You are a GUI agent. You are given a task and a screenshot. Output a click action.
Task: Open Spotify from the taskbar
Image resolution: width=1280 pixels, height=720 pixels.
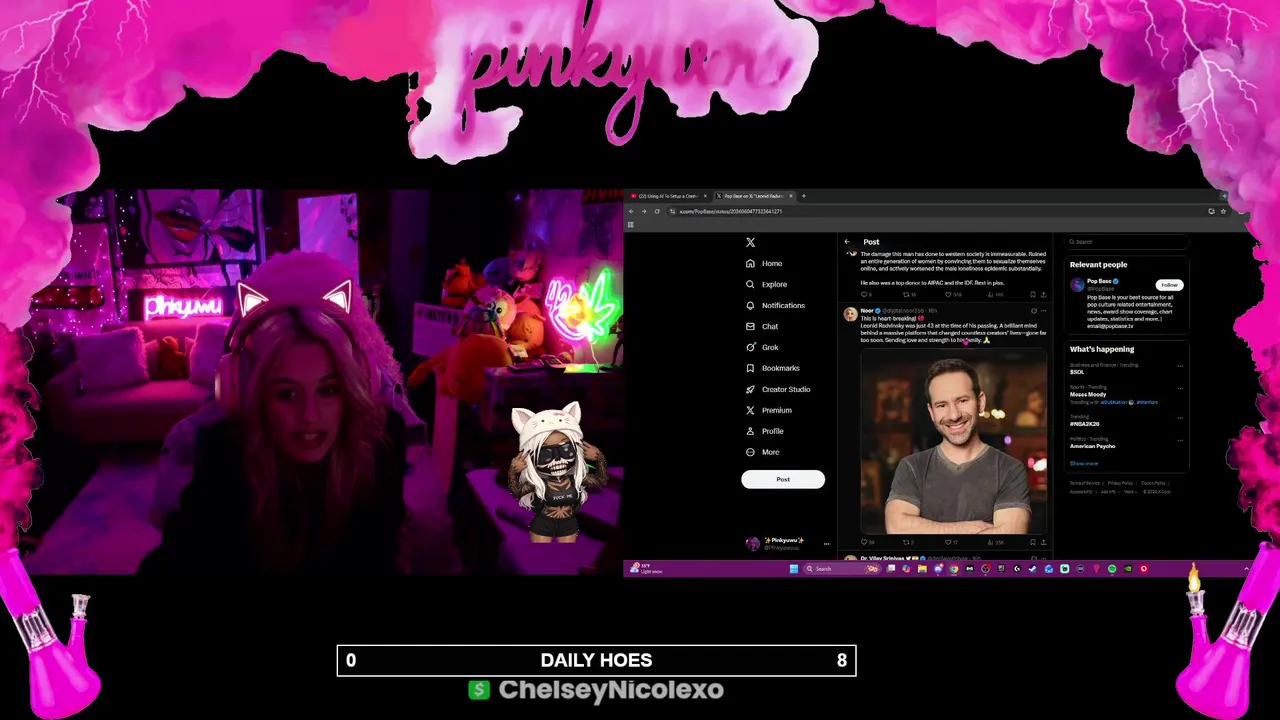click(1112, 569)
